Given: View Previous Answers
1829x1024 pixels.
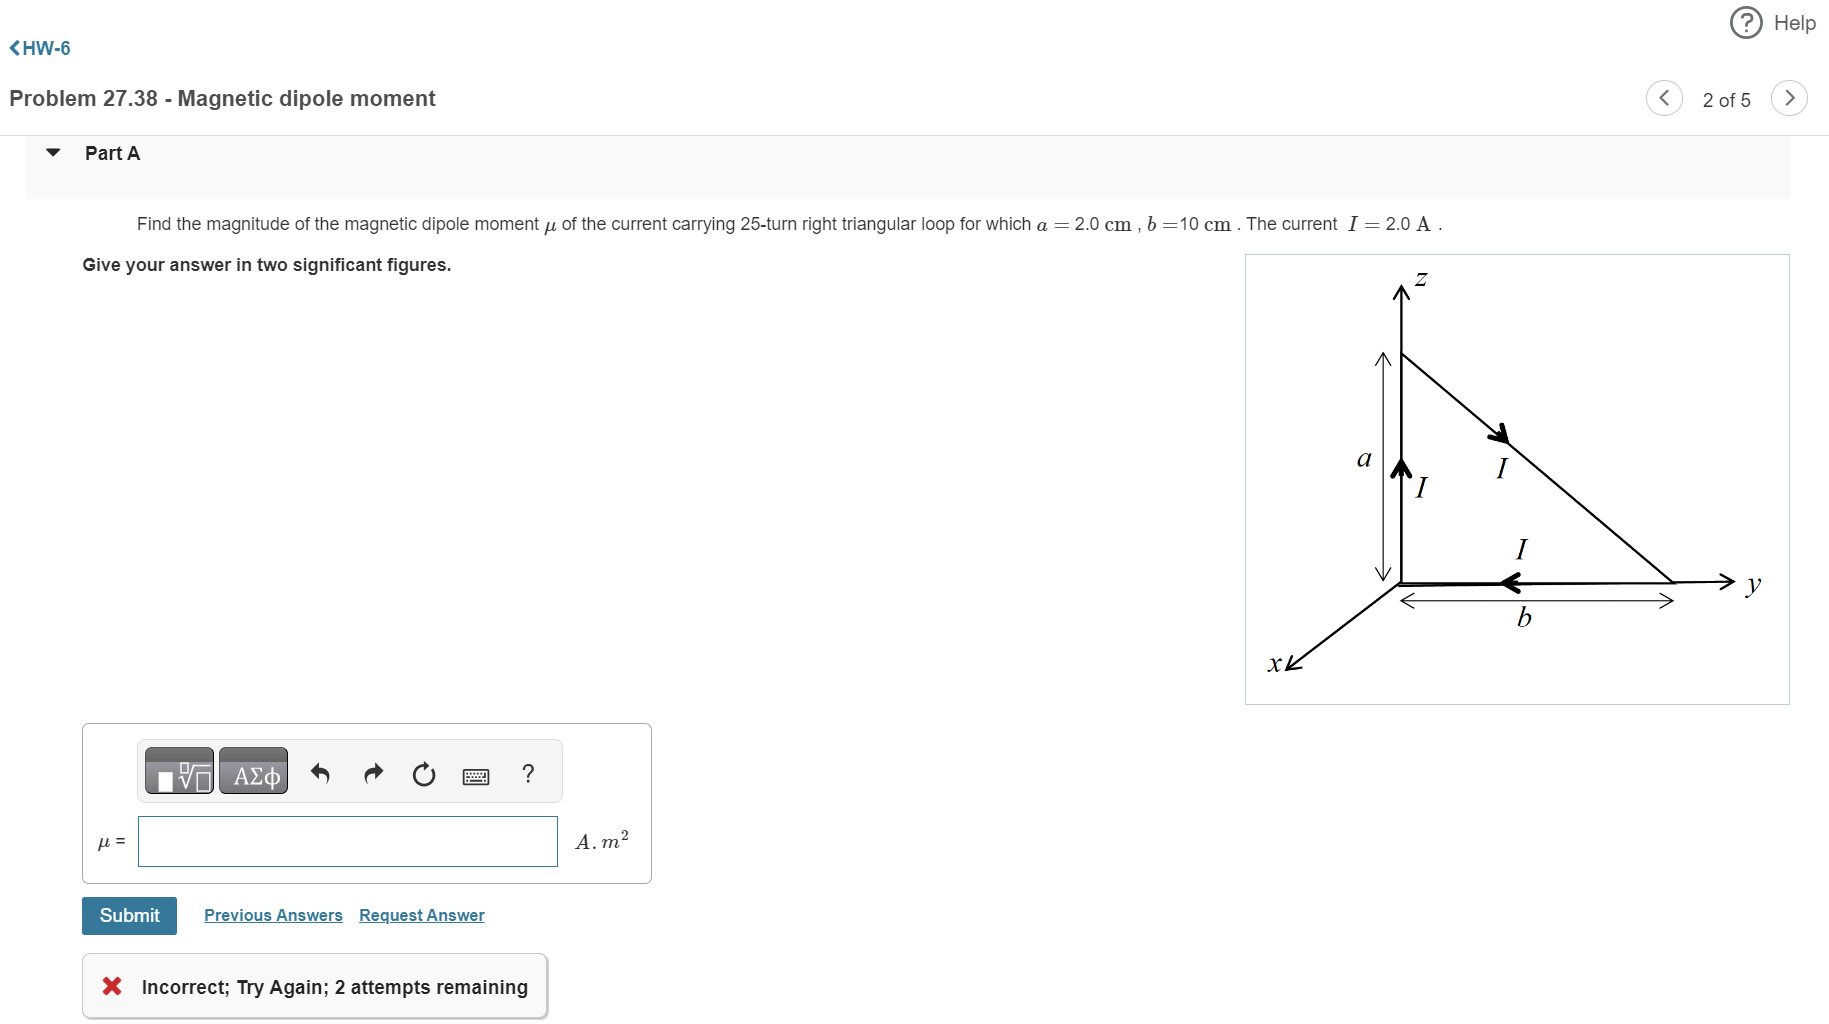Looking at the screenshot, I should point(273,915).
